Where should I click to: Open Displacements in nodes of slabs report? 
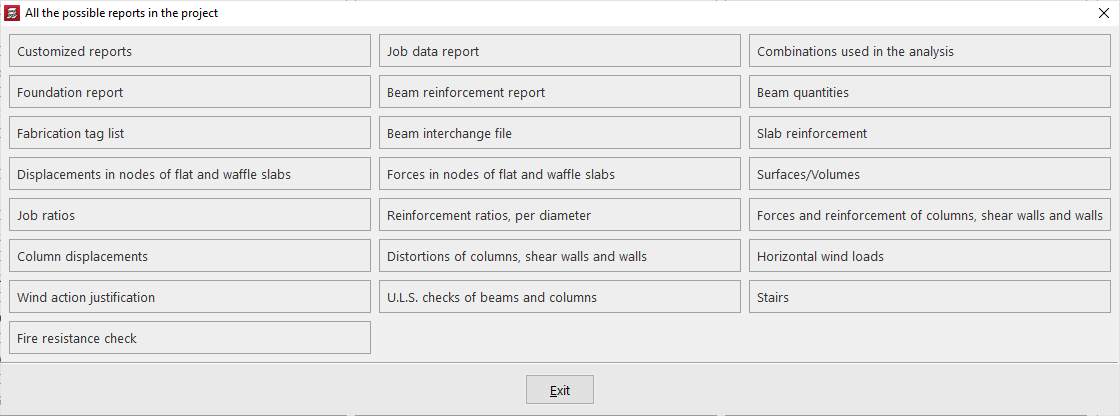pos(189,175)
